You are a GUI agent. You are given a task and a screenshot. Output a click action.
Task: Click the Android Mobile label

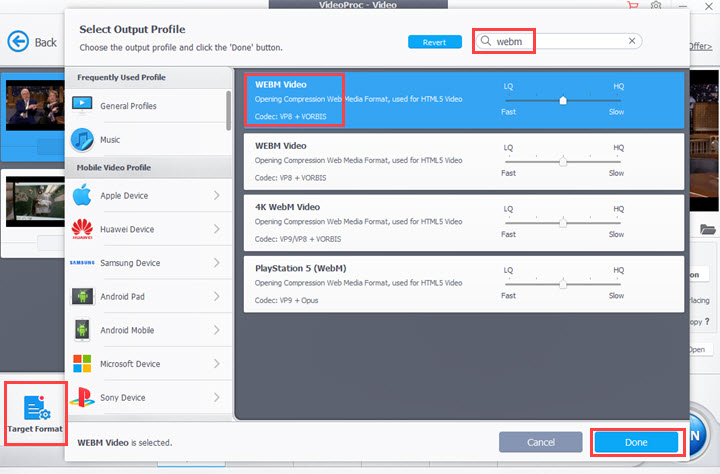127,330
